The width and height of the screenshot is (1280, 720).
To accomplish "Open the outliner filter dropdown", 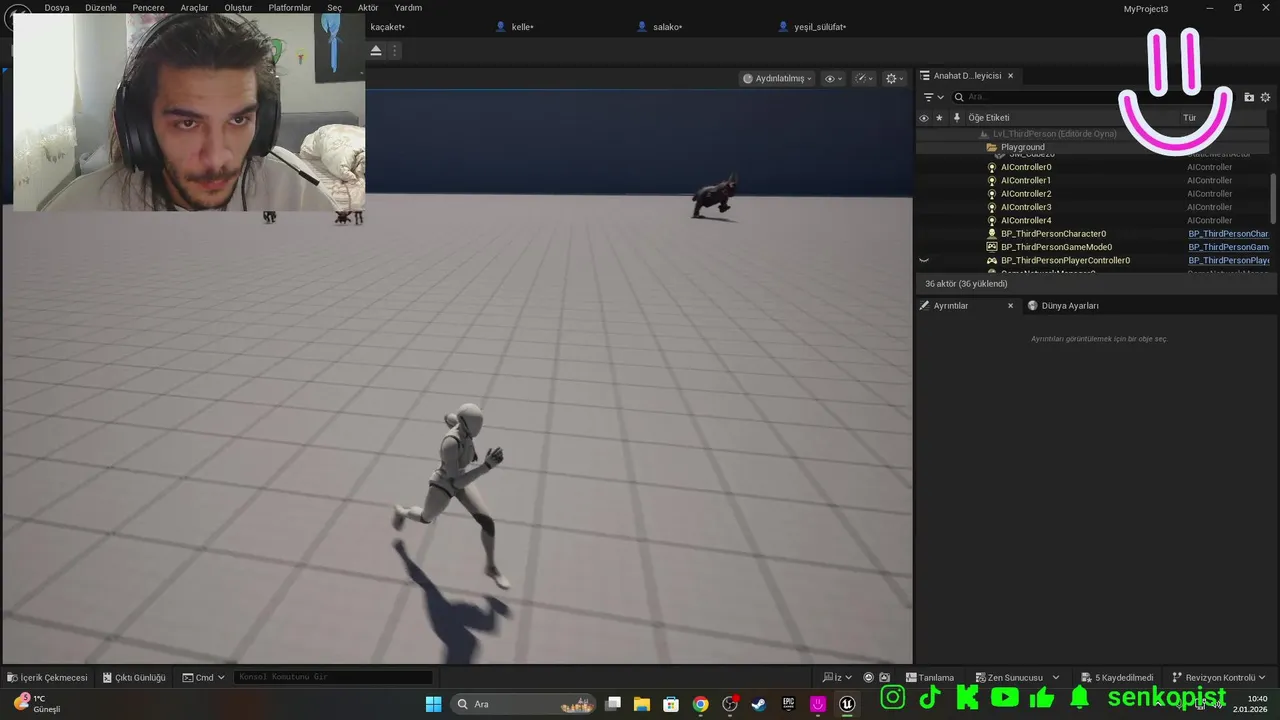I will 933,97.
